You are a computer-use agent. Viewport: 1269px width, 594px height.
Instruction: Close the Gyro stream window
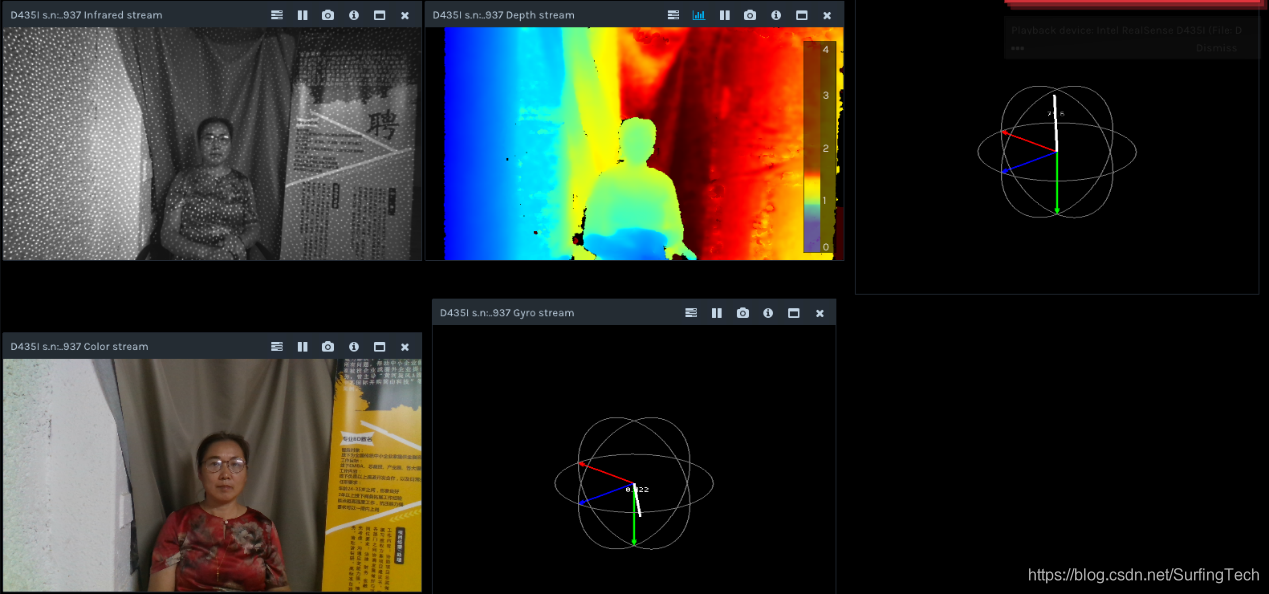tap(820, 313)
